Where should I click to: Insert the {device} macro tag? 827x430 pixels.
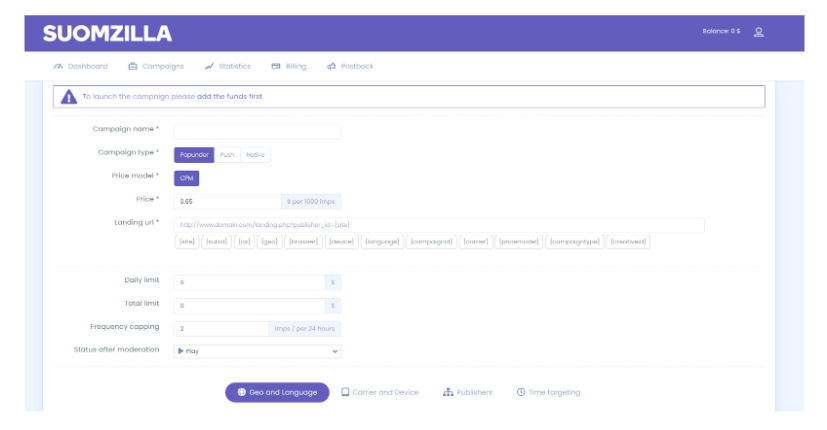click(341, 242)
